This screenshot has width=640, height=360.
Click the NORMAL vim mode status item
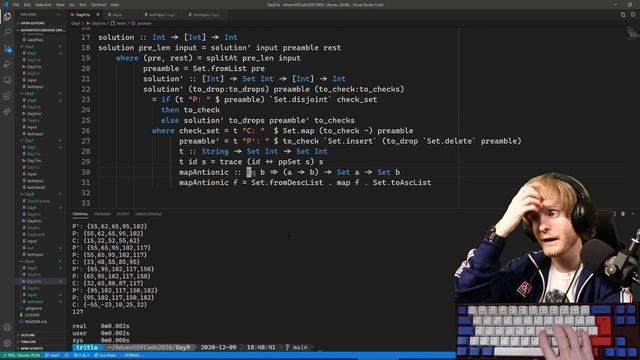click(132, 356)
